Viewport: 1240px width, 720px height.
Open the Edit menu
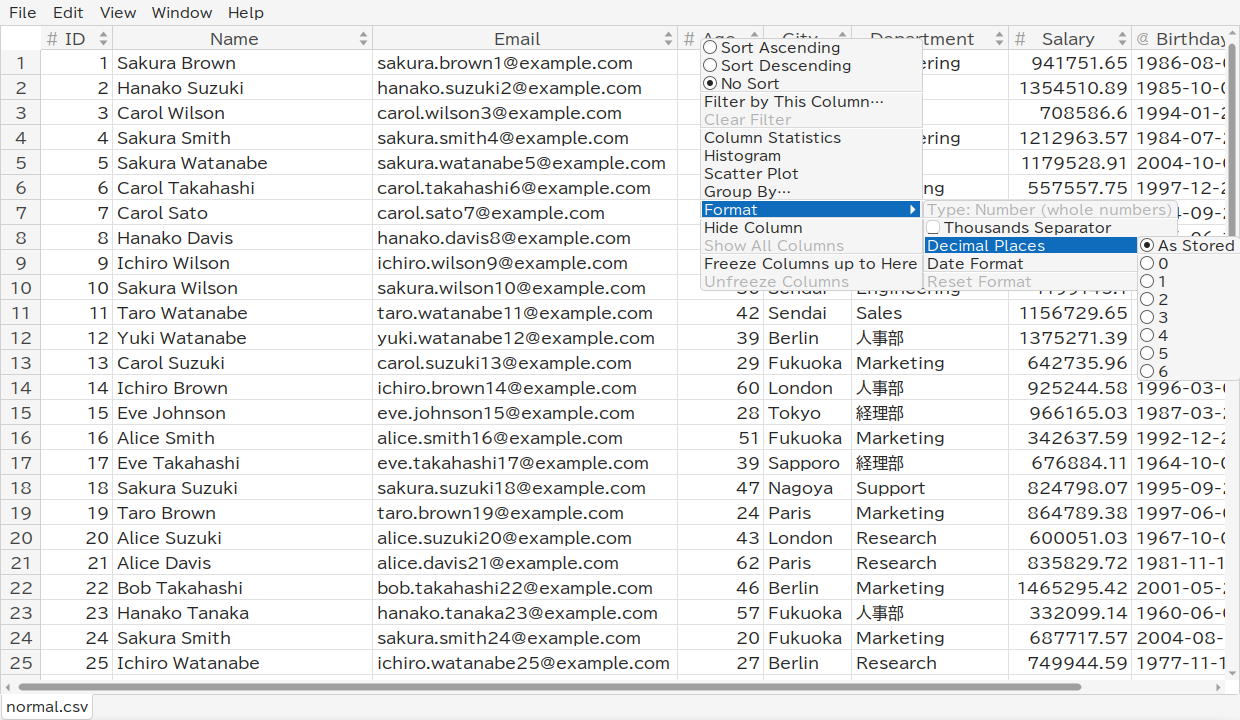pyautogui.click(x=68, y=13)
